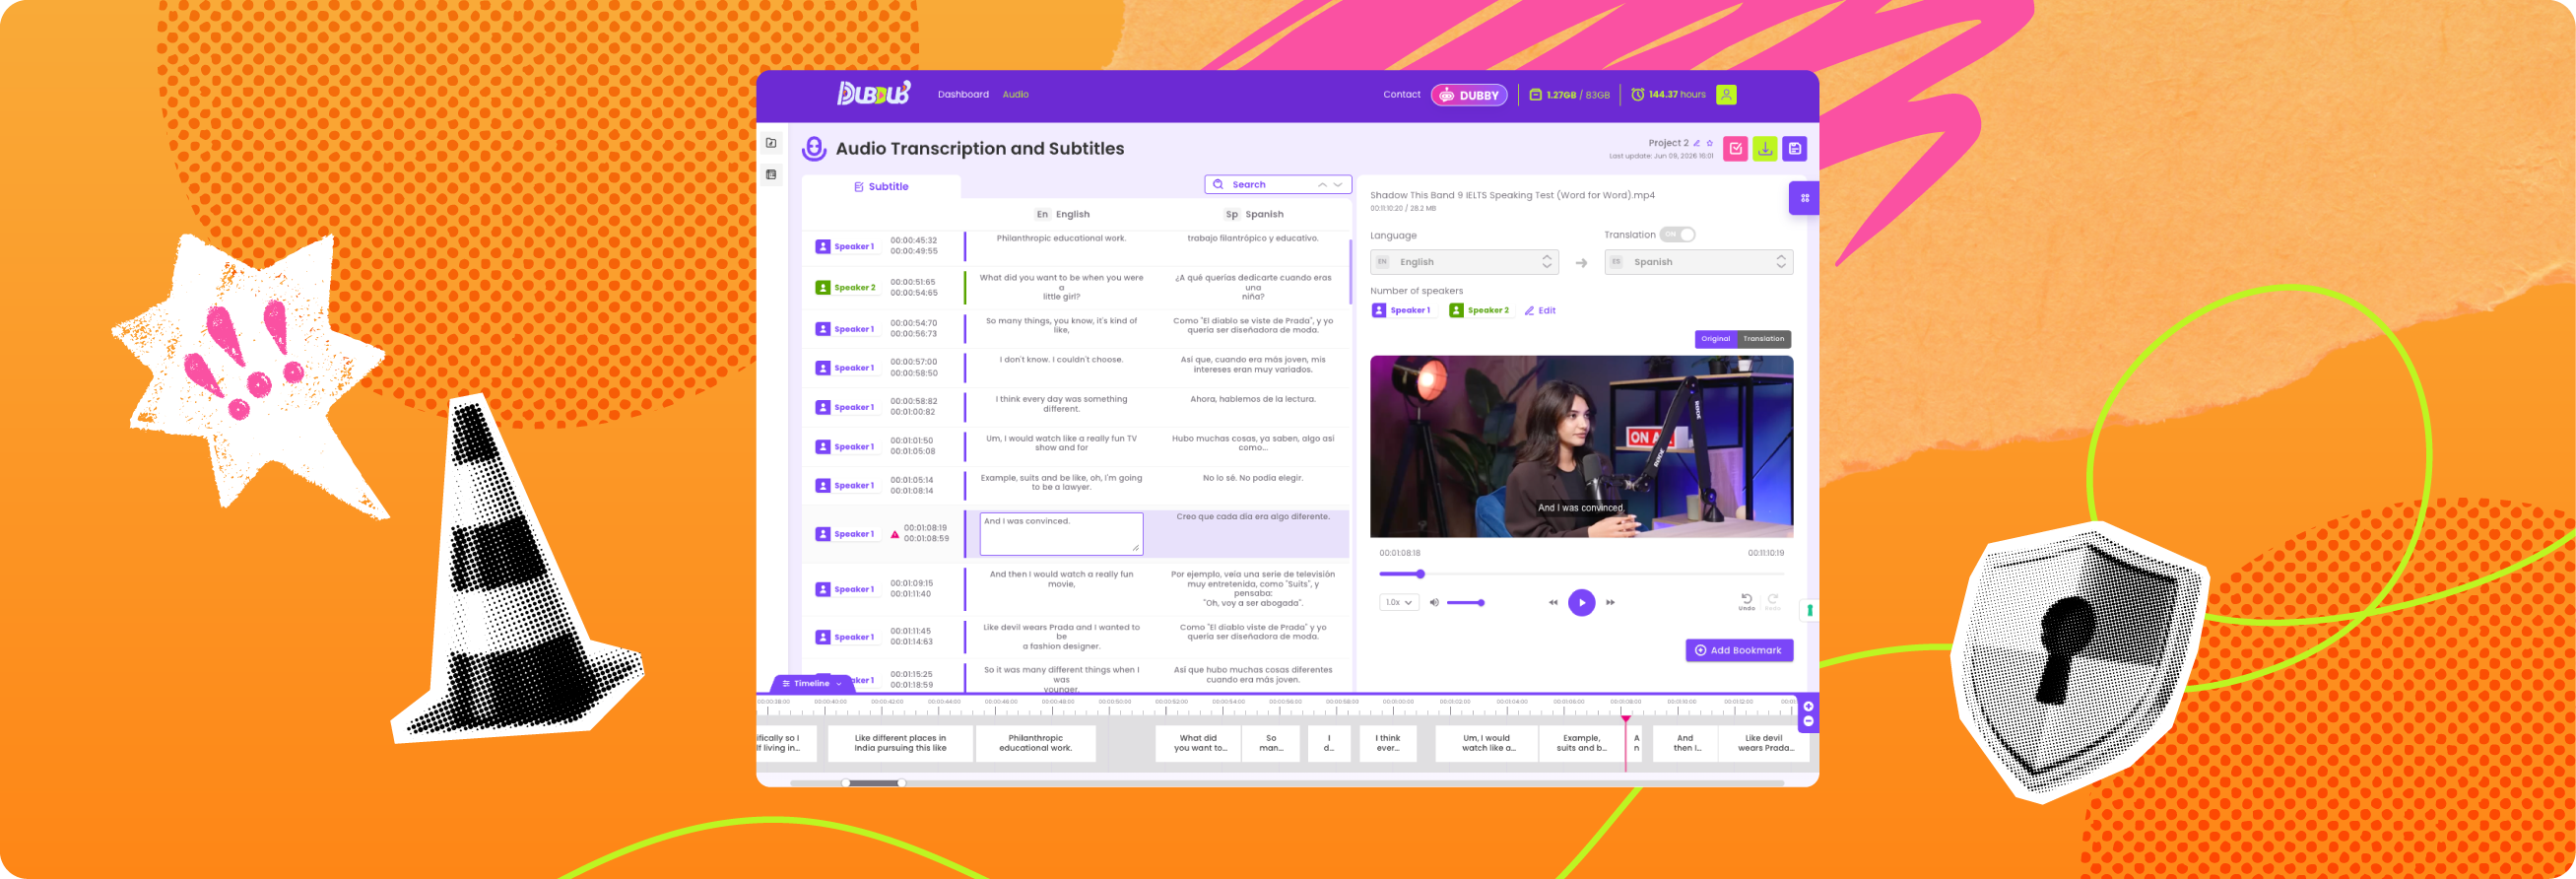
Task: Open the 1.0x playback speed dropdown
Action: coord(1398,602)
